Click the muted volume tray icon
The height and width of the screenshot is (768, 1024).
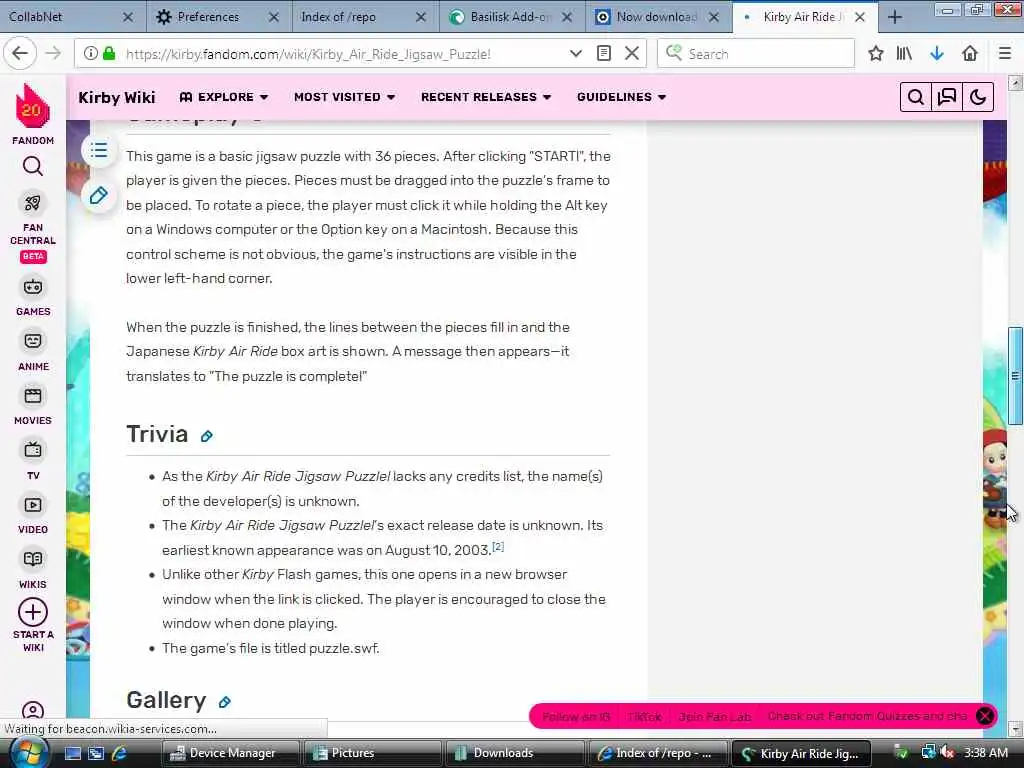click(x=947, y=753)
